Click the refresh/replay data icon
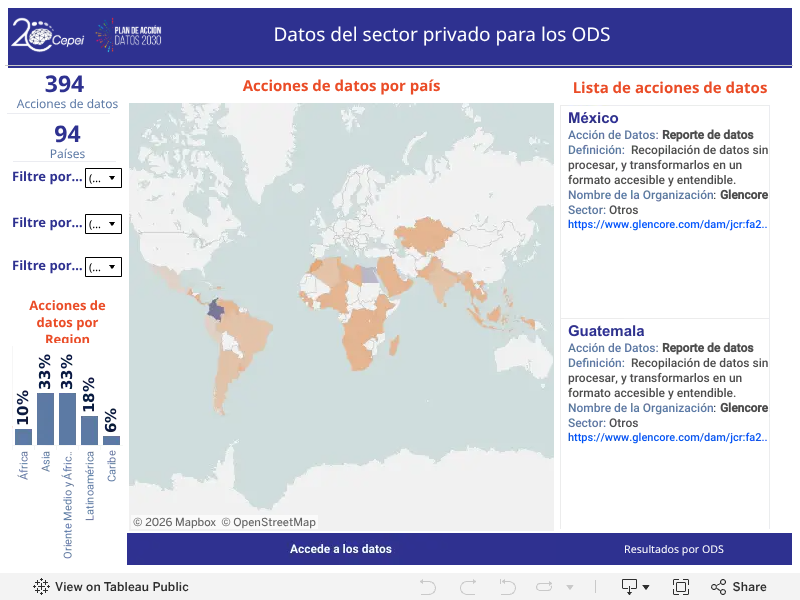Screen dimensions: 800x600 pos(544,587)
